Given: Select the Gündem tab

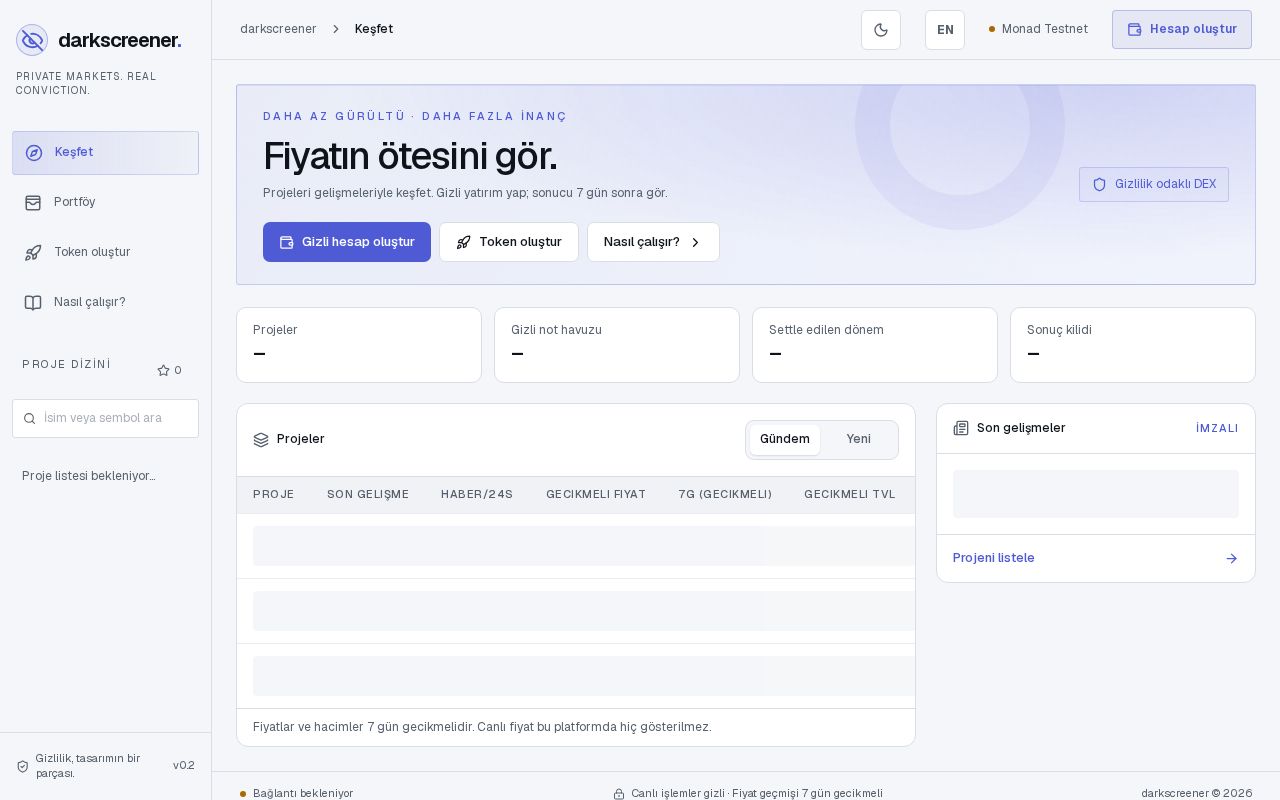Looking at the screenshot, I should [x=785, y=440].
